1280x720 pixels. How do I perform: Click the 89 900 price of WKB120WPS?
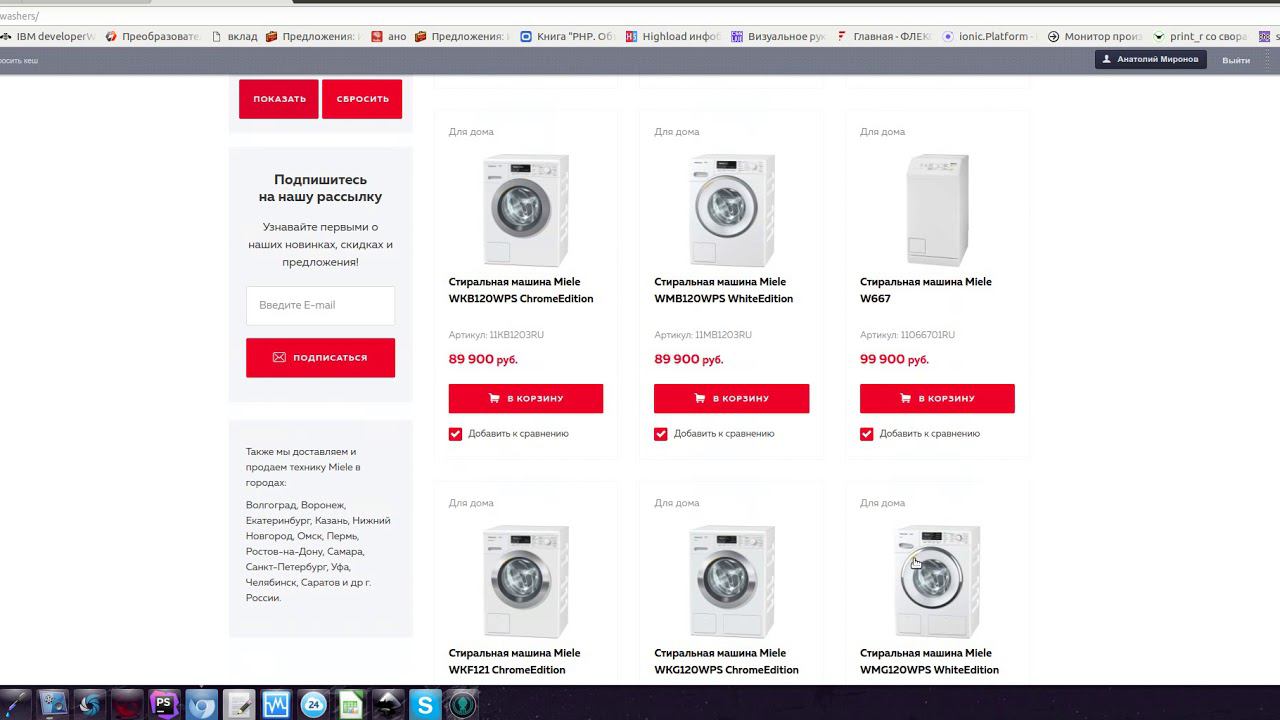tap(483, 359)
